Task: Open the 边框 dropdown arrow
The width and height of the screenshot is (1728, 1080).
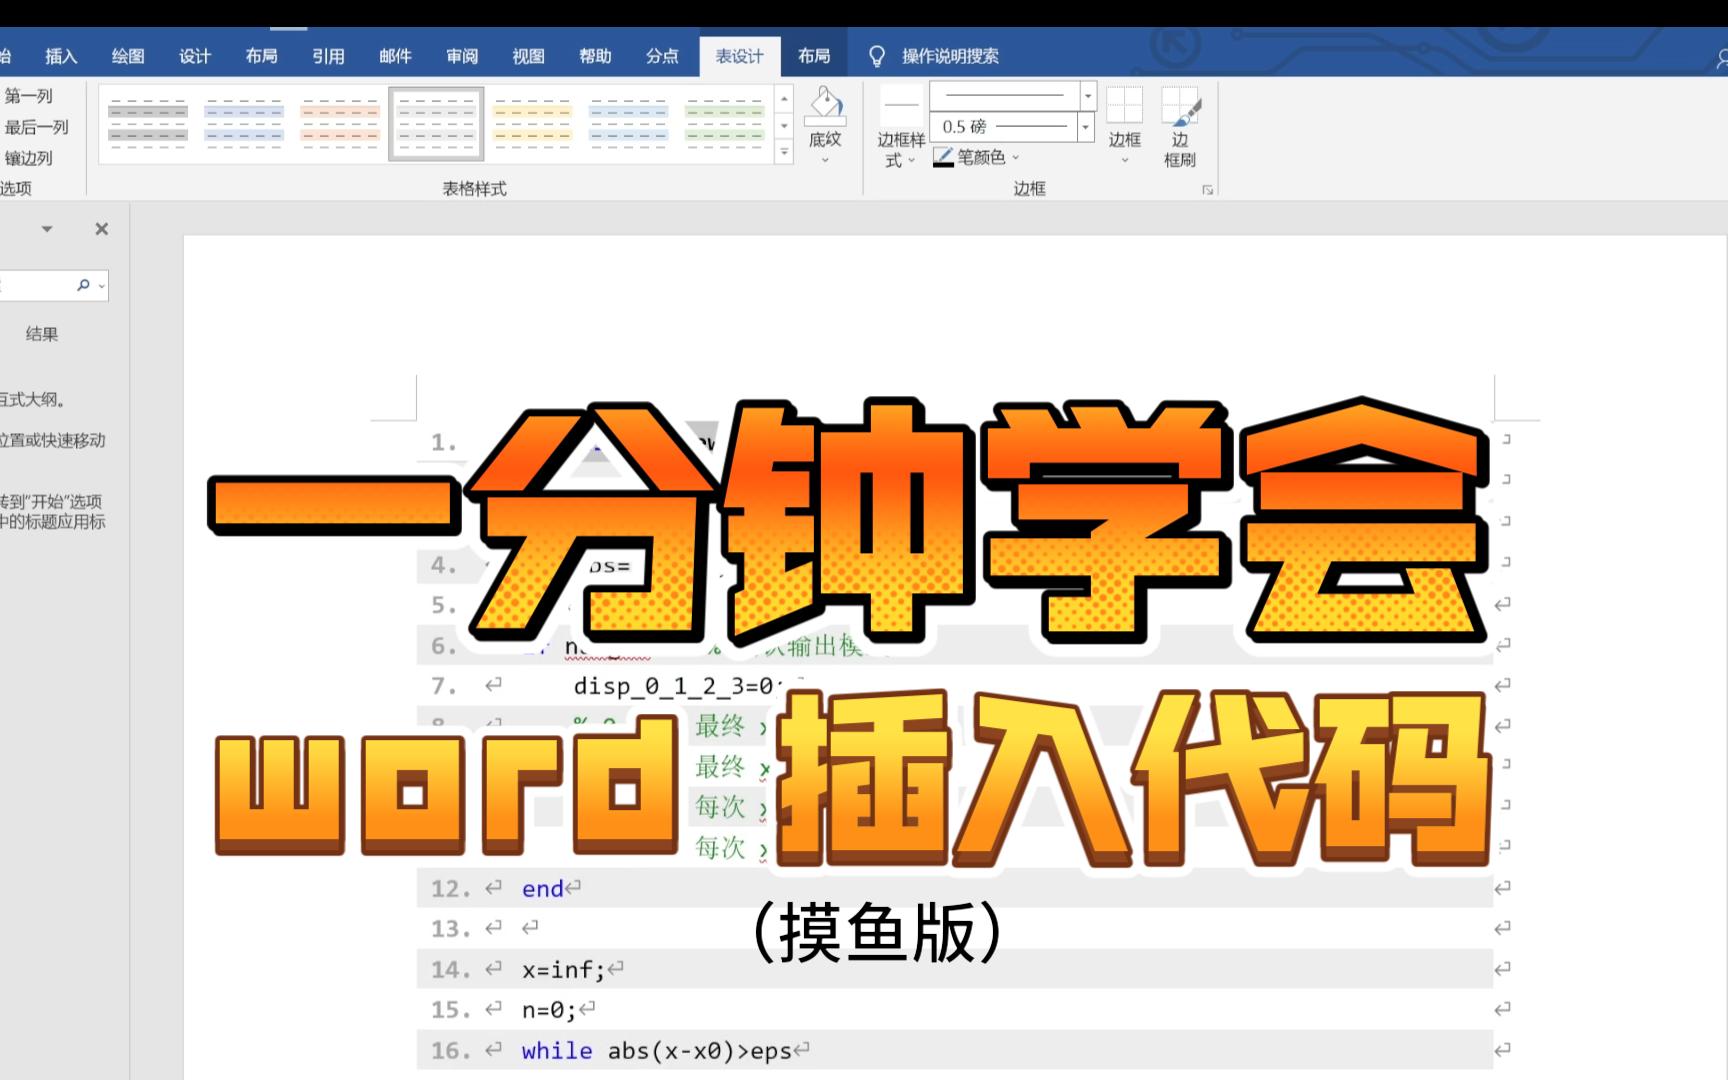Action: pyautogui.click(x=1124, y=160)
